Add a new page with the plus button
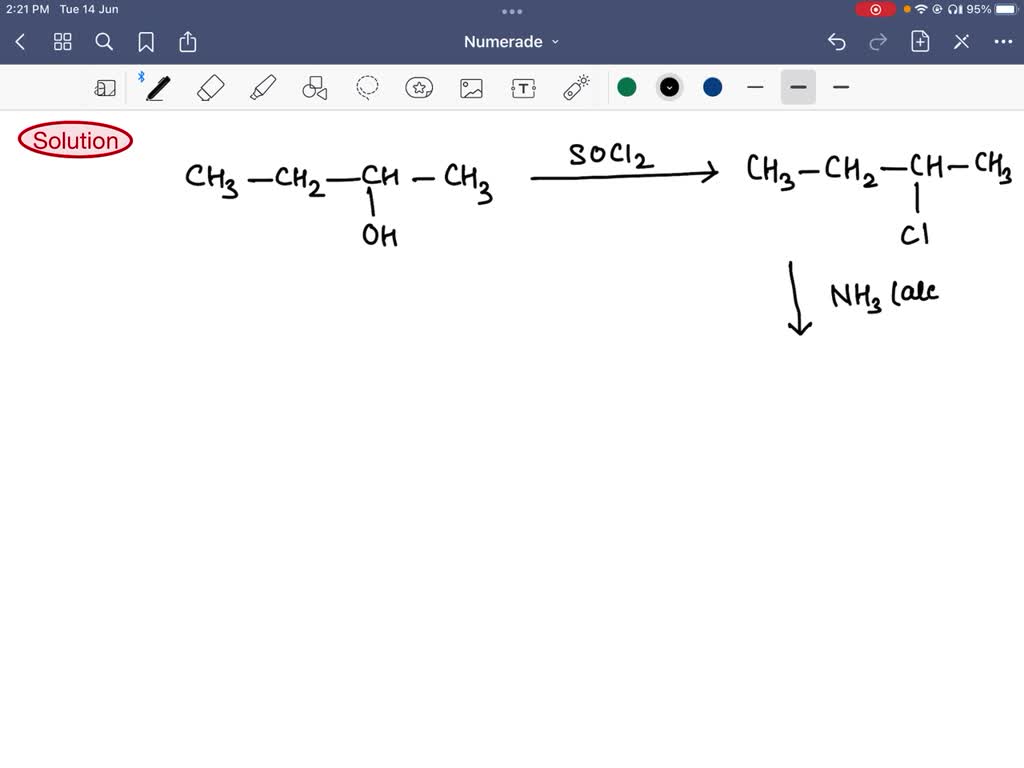 (x=919, y=42)
